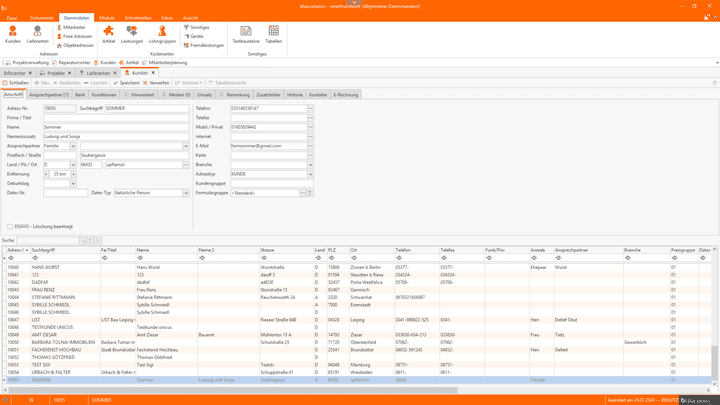This screenshot has width=720, height=405.
Task: Open the Datev Typ dropdown
Action: tap(185, 193)
